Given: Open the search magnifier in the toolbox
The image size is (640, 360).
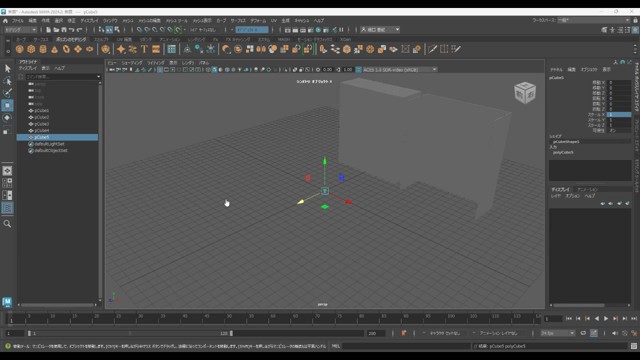Looking at the screenshot, I should (7, 224).
